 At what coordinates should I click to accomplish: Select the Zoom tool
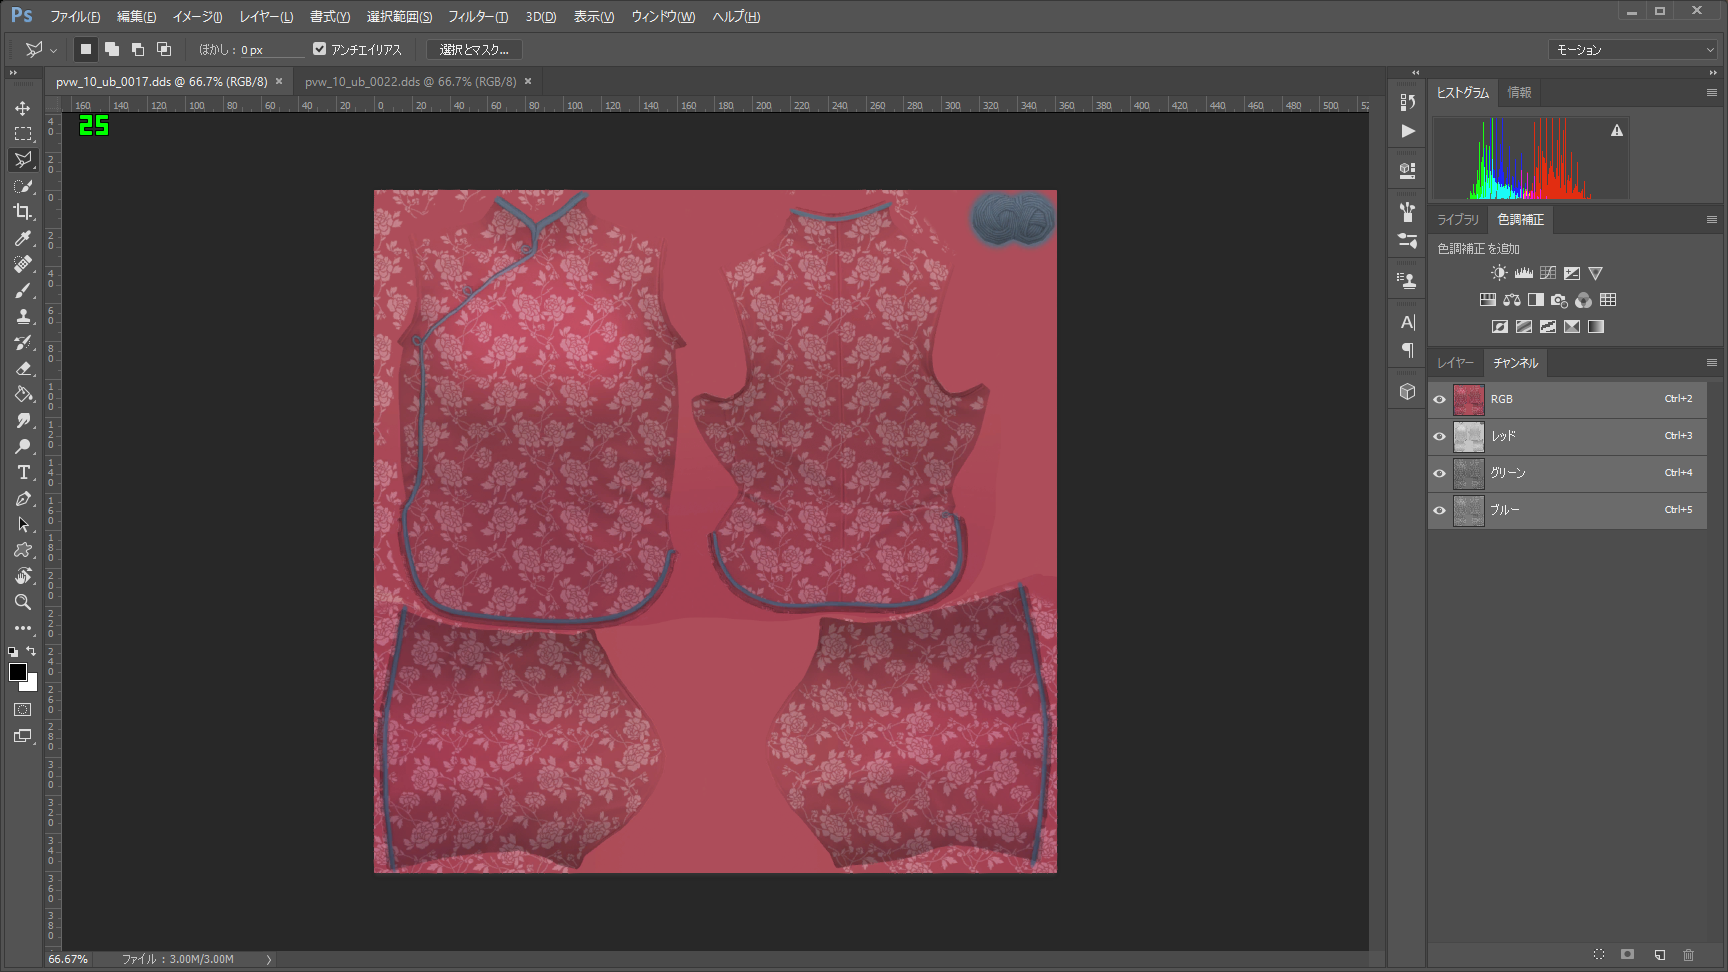[22, 602]
